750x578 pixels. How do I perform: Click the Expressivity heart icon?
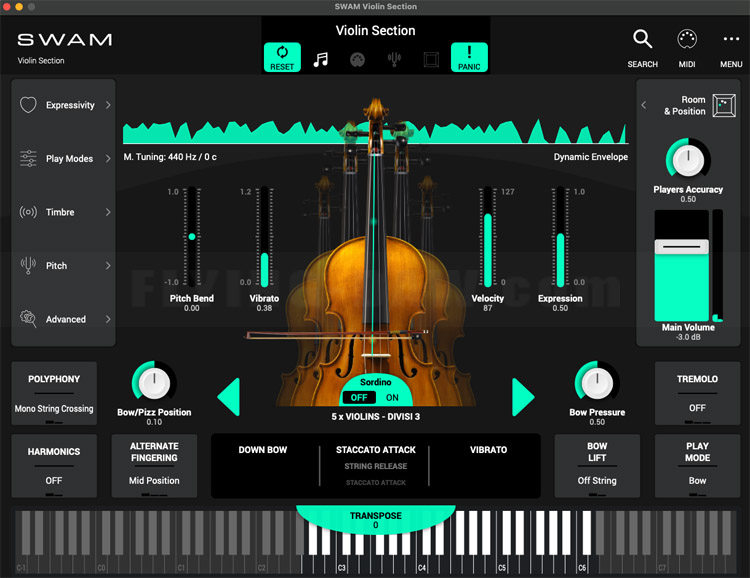[28, 105]
